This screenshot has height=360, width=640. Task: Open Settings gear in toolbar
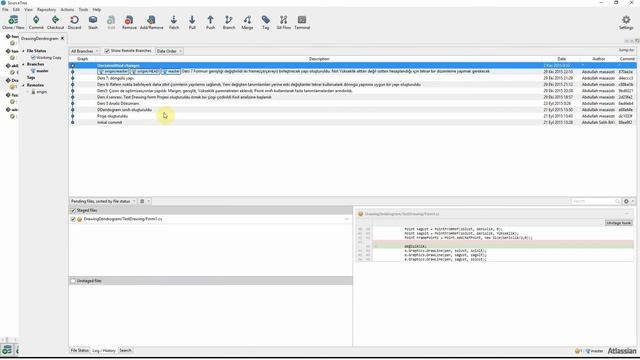626,22
